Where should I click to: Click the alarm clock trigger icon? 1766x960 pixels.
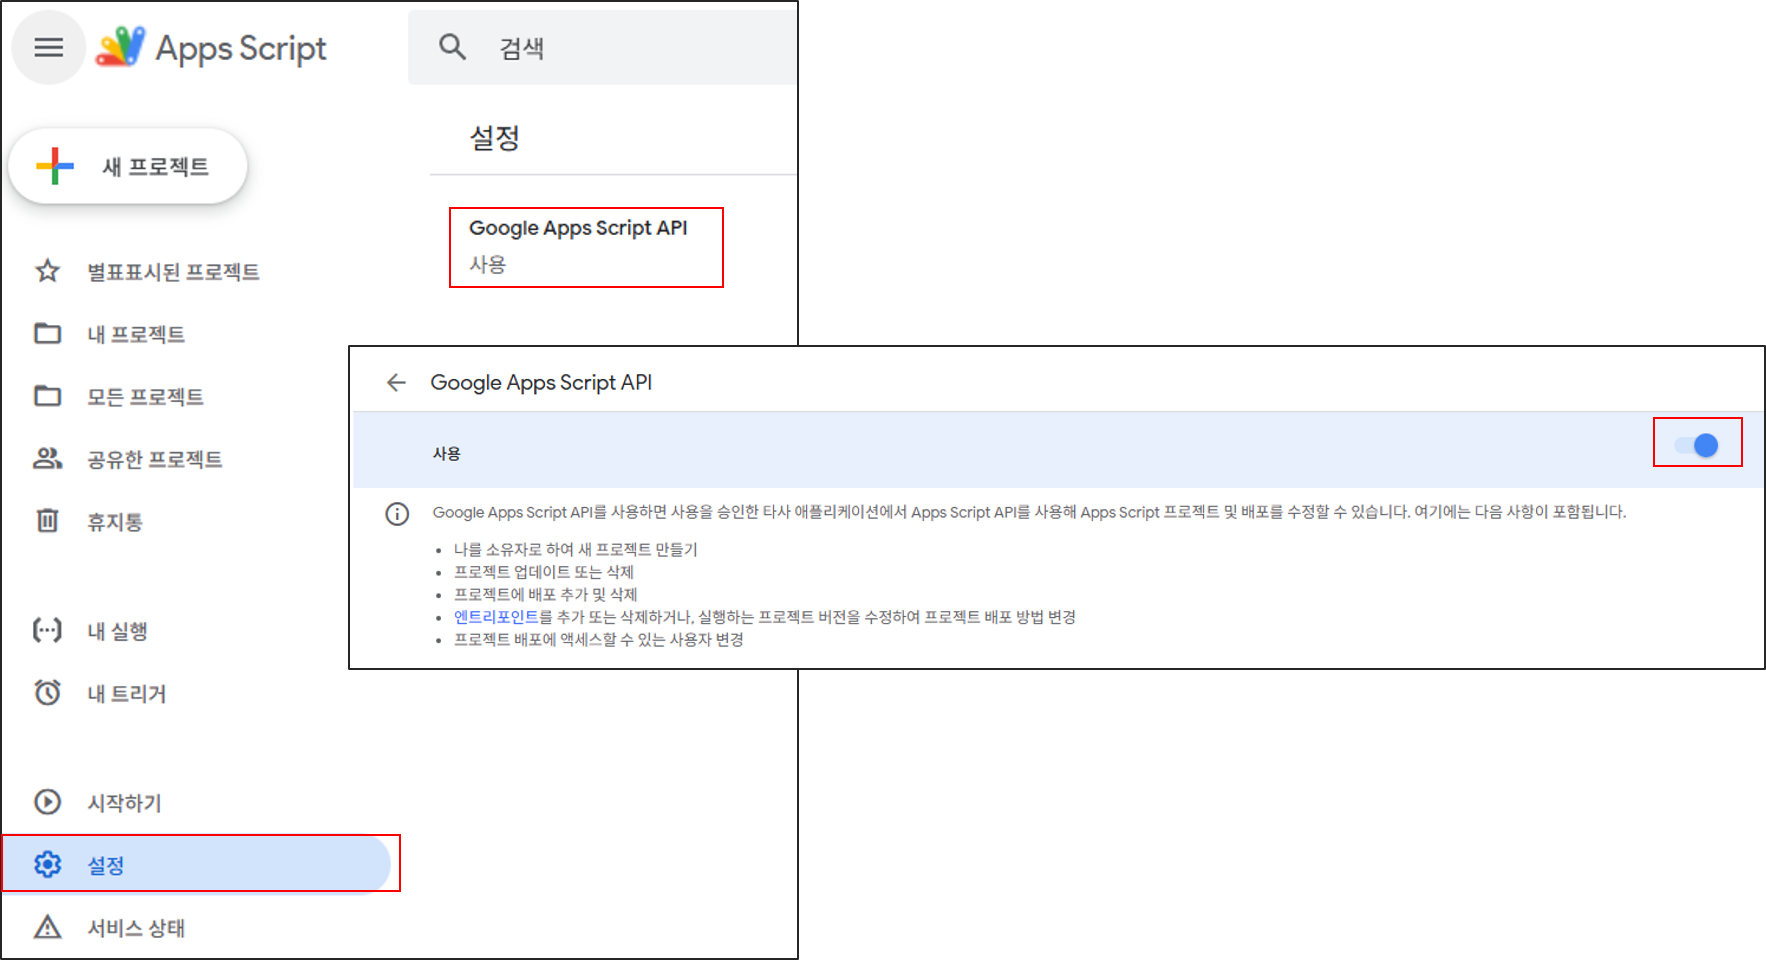point(47,692)
